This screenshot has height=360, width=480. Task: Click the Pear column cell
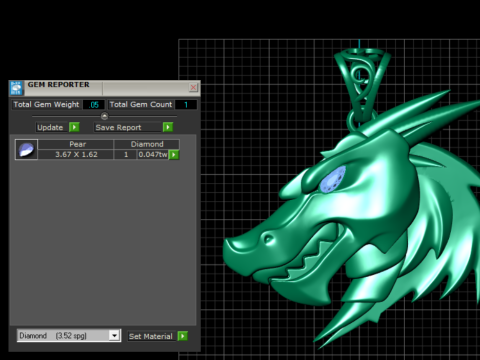[x=76, y=144]
